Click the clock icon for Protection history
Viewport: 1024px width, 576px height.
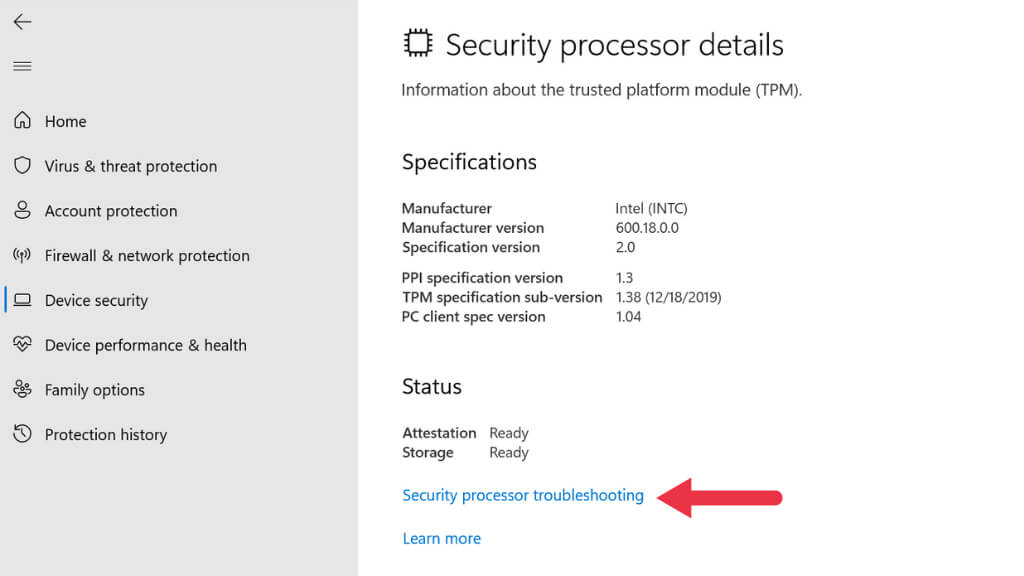tap(22, 434)
